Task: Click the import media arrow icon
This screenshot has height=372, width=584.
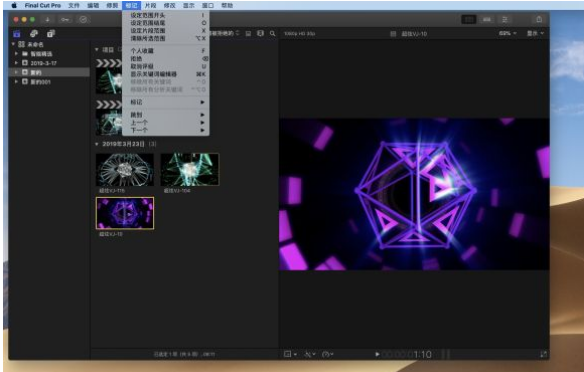Action: pos(48,19)
